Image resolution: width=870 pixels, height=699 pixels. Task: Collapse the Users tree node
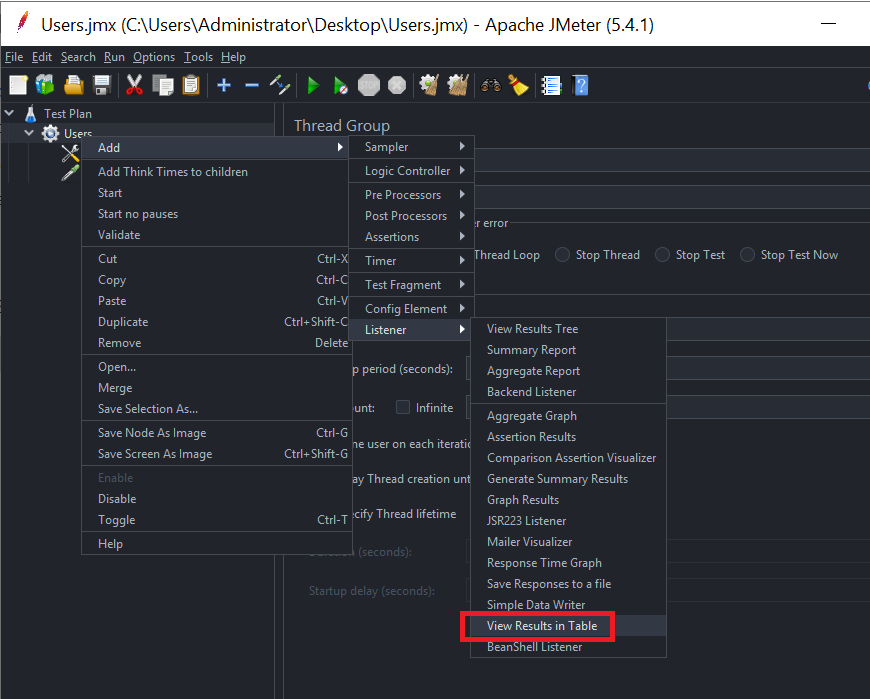pos(29,133)
